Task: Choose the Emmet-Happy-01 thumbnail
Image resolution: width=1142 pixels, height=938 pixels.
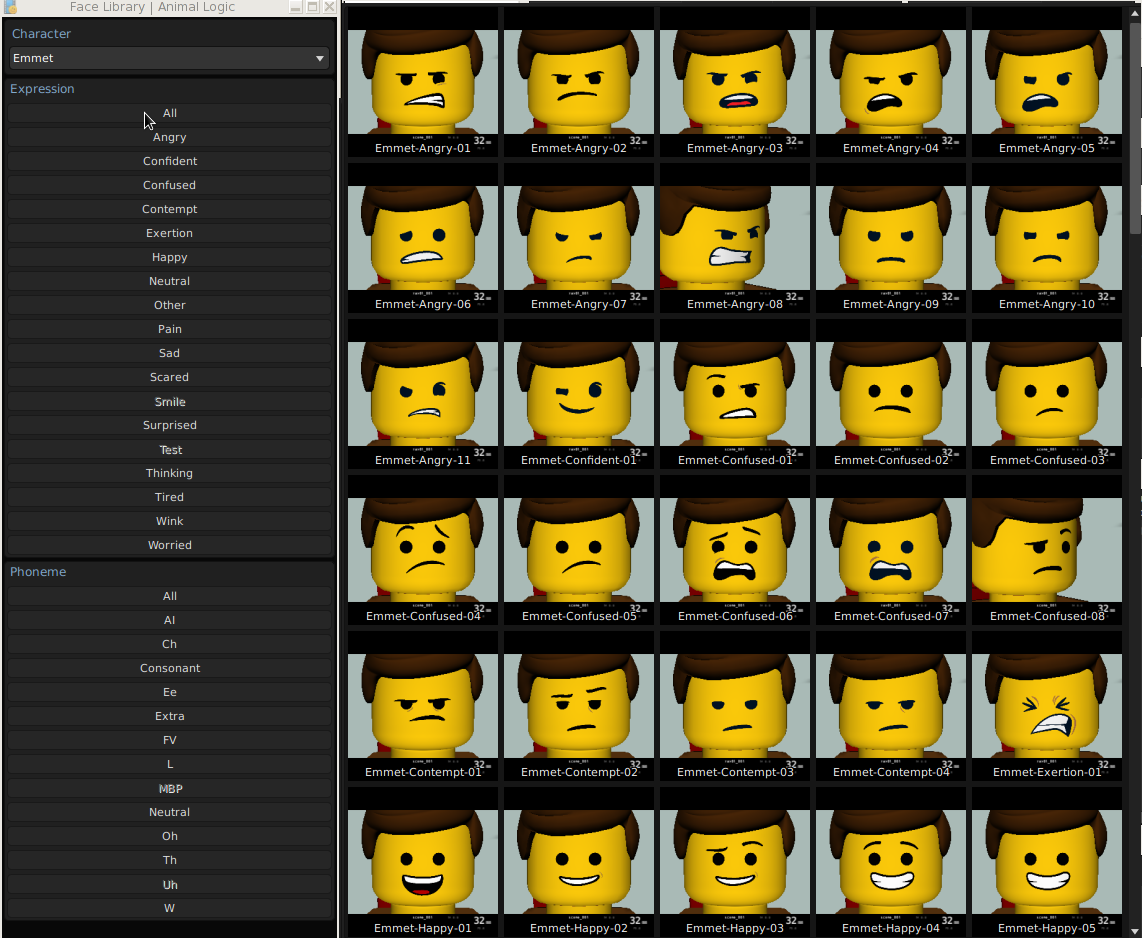Action: click(x=422, y=862)
